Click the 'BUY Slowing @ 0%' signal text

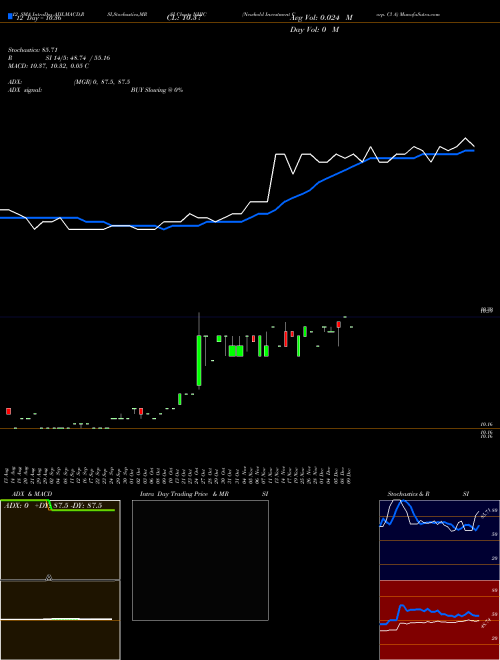(157, 90)
